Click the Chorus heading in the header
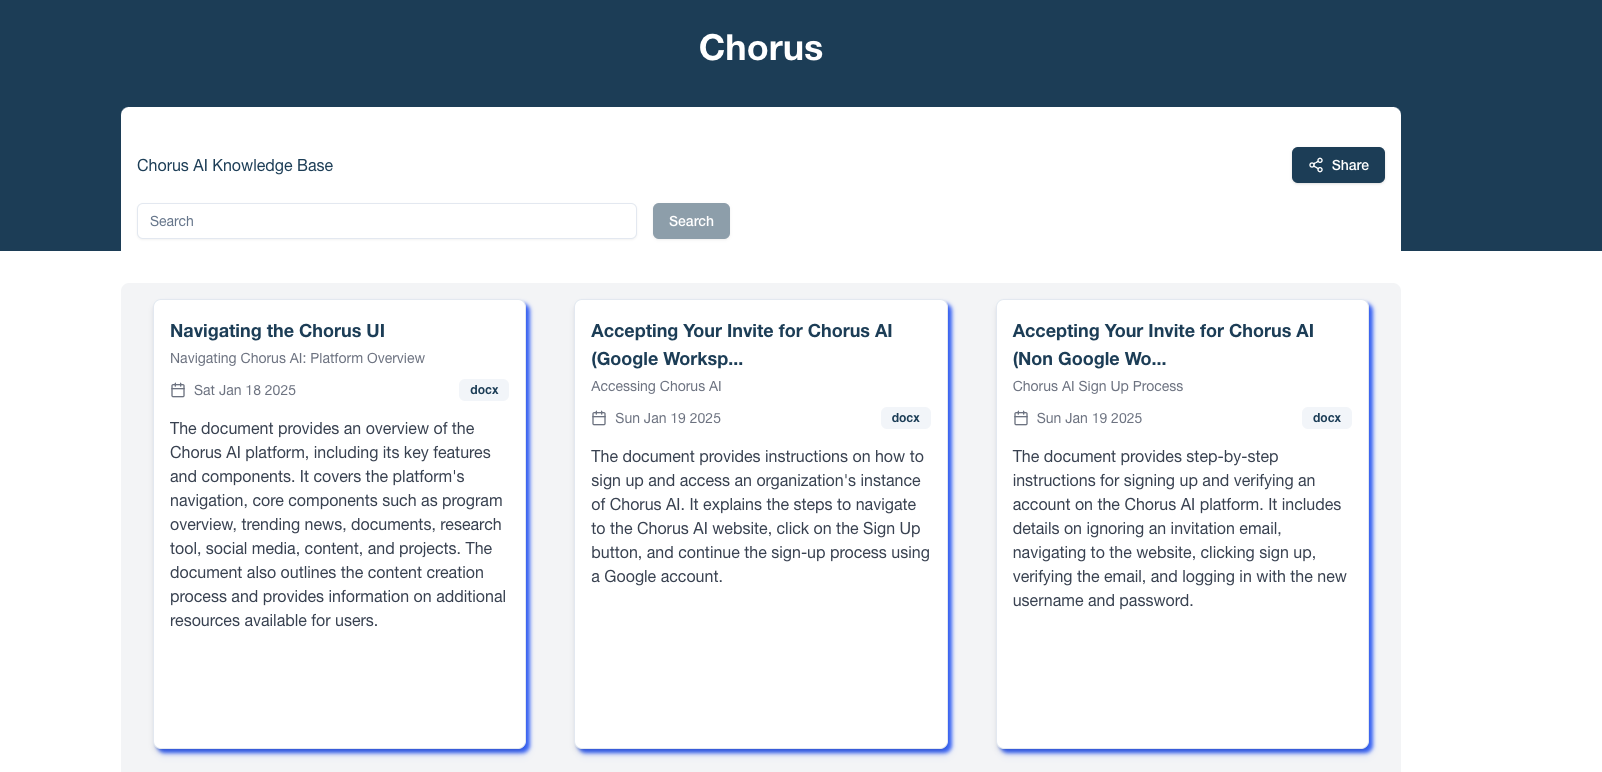This screenshot has height=772, width=1602. coord(760,48)
